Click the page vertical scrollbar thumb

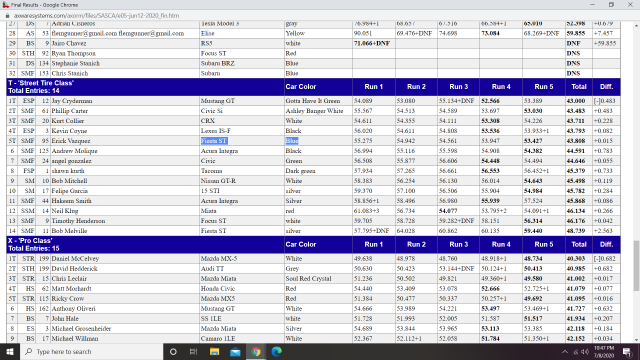[x=636, y=266]
